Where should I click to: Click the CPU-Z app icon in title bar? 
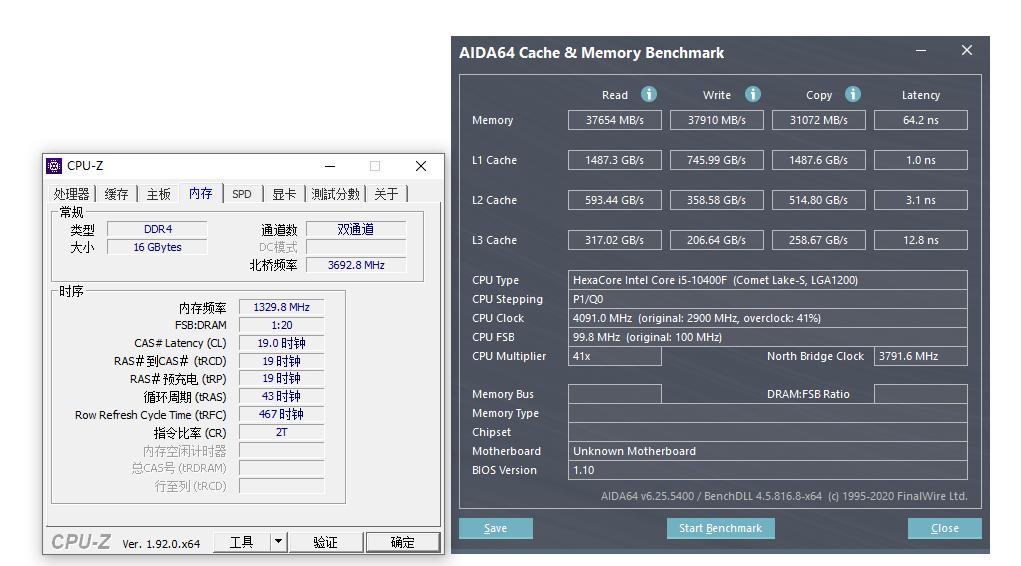click(x=54, y=166)
